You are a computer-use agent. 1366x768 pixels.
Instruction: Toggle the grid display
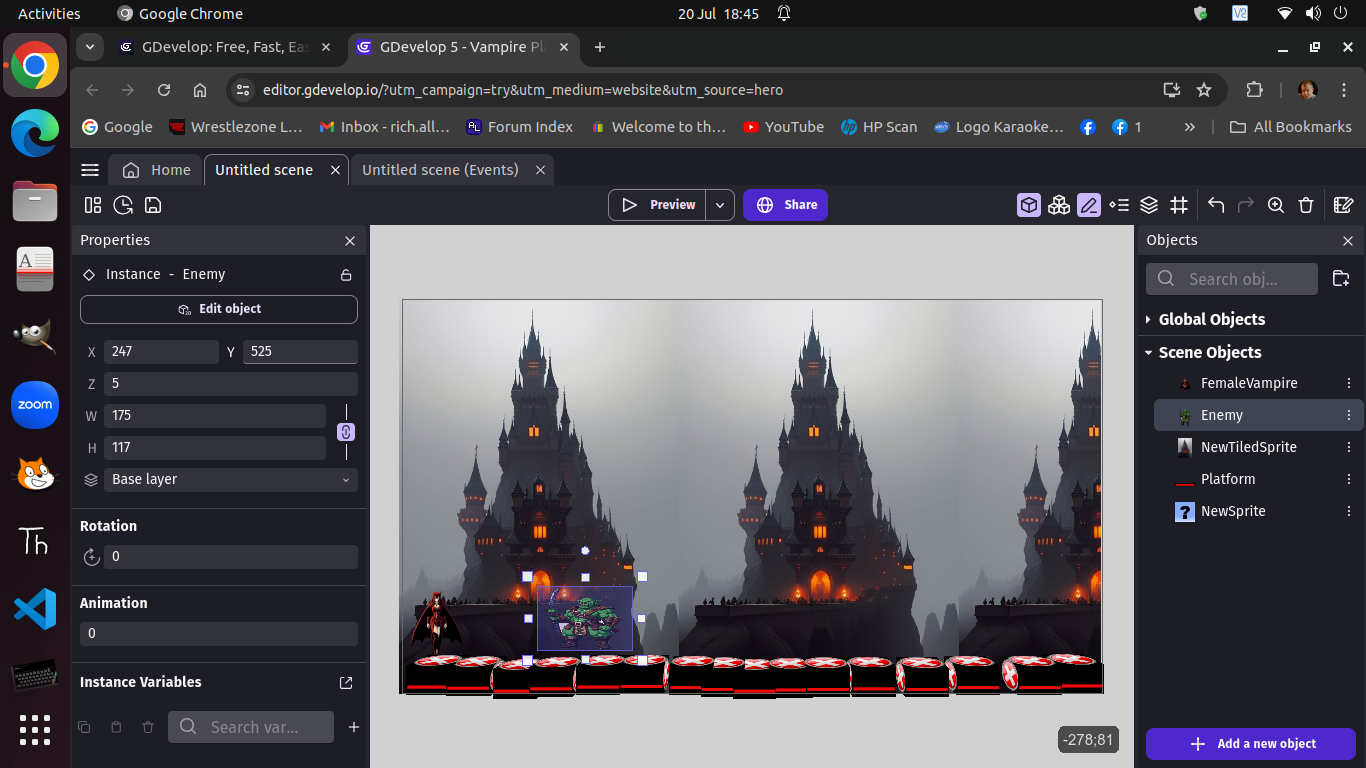tap(1179, 205)
